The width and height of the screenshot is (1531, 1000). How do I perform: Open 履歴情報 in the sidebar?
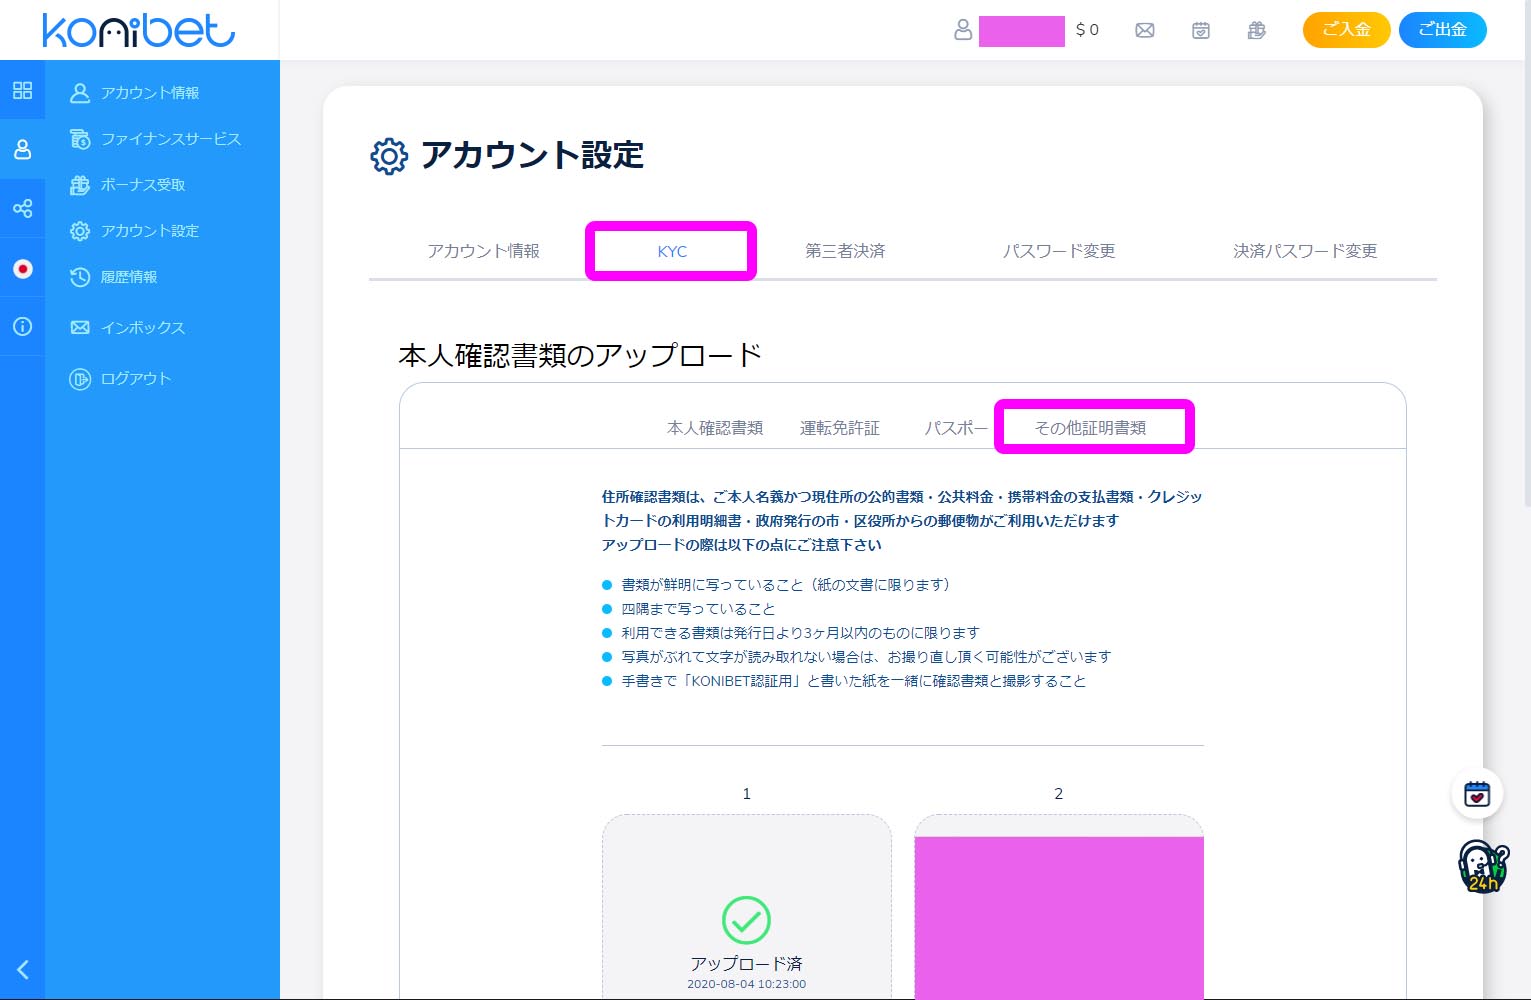[x=129, y=277]
